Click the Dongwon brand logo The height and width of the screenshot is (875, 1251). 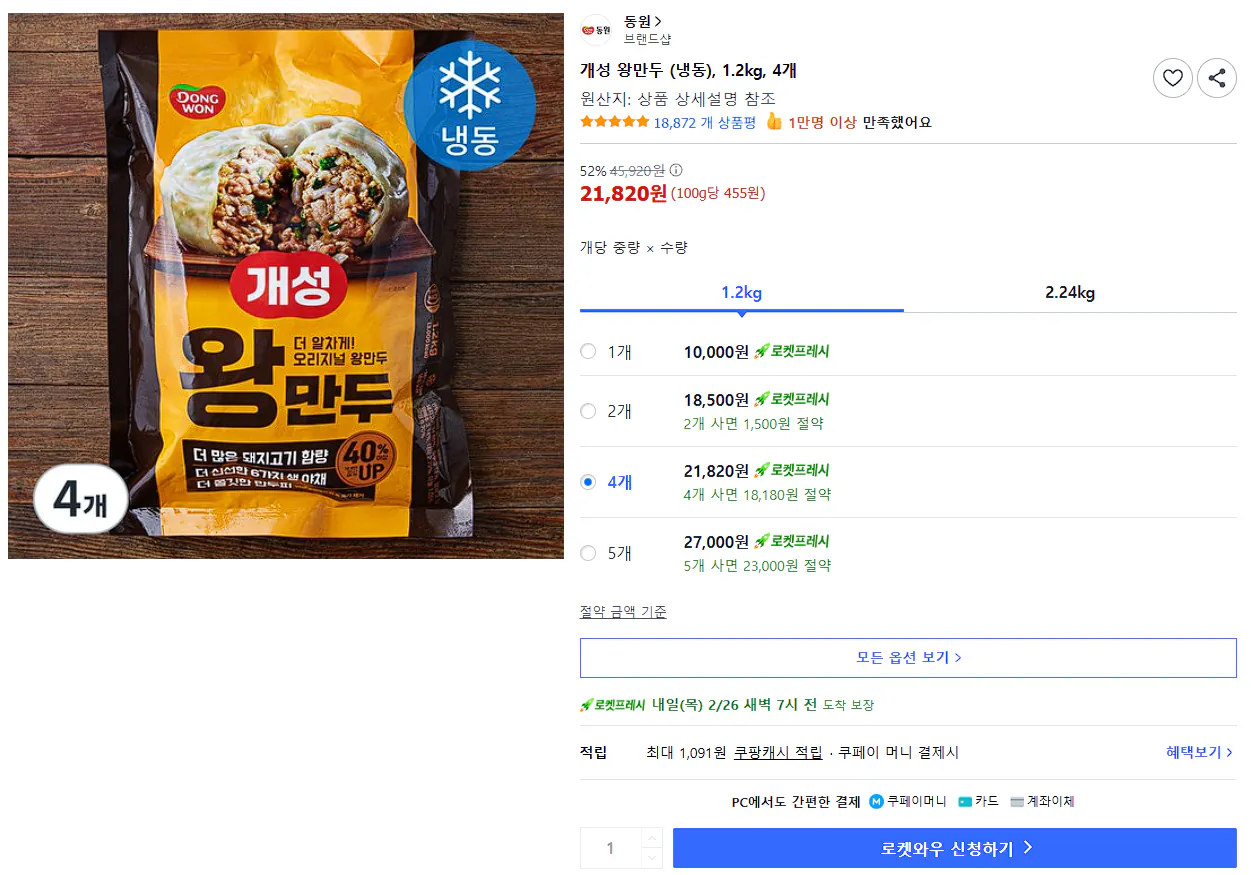point(597,27)
